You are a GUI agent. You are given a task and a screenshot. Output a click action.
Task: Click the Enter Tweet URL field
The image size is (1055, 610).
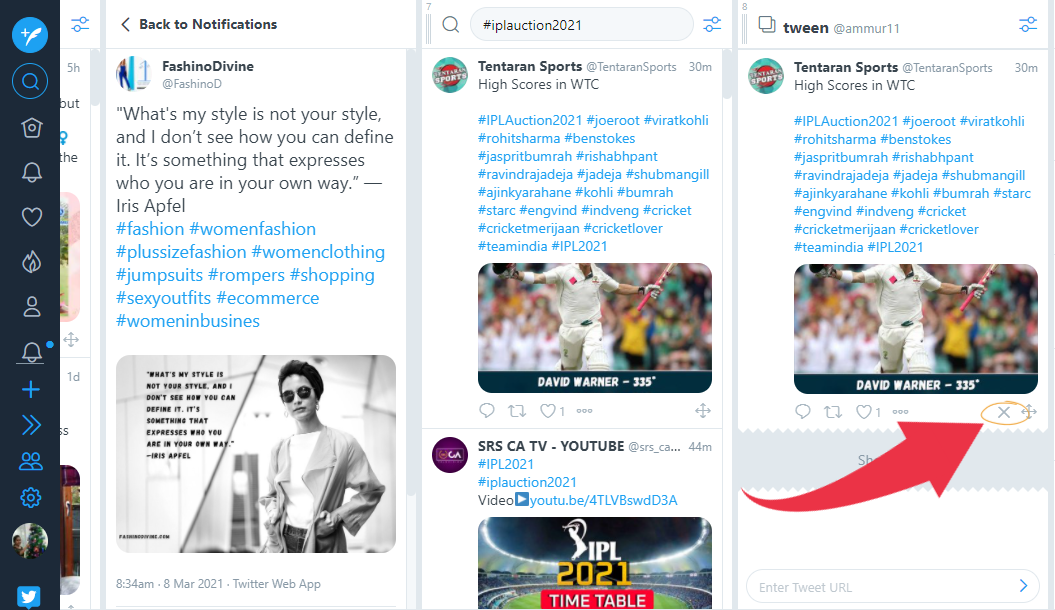(x=881, y=587)
